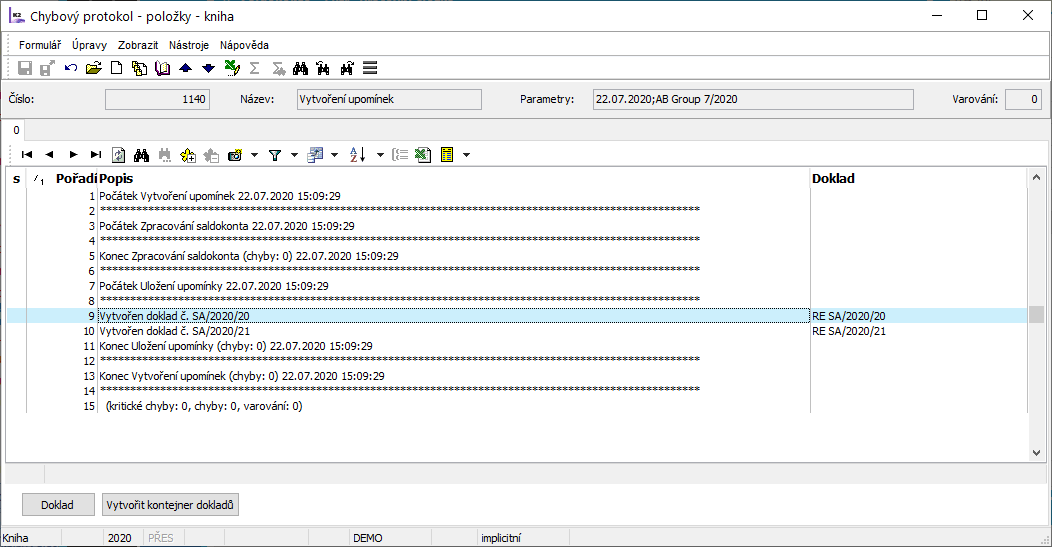Click the Doklad column header
The image size is (1052, 547).
pos(833,179)
